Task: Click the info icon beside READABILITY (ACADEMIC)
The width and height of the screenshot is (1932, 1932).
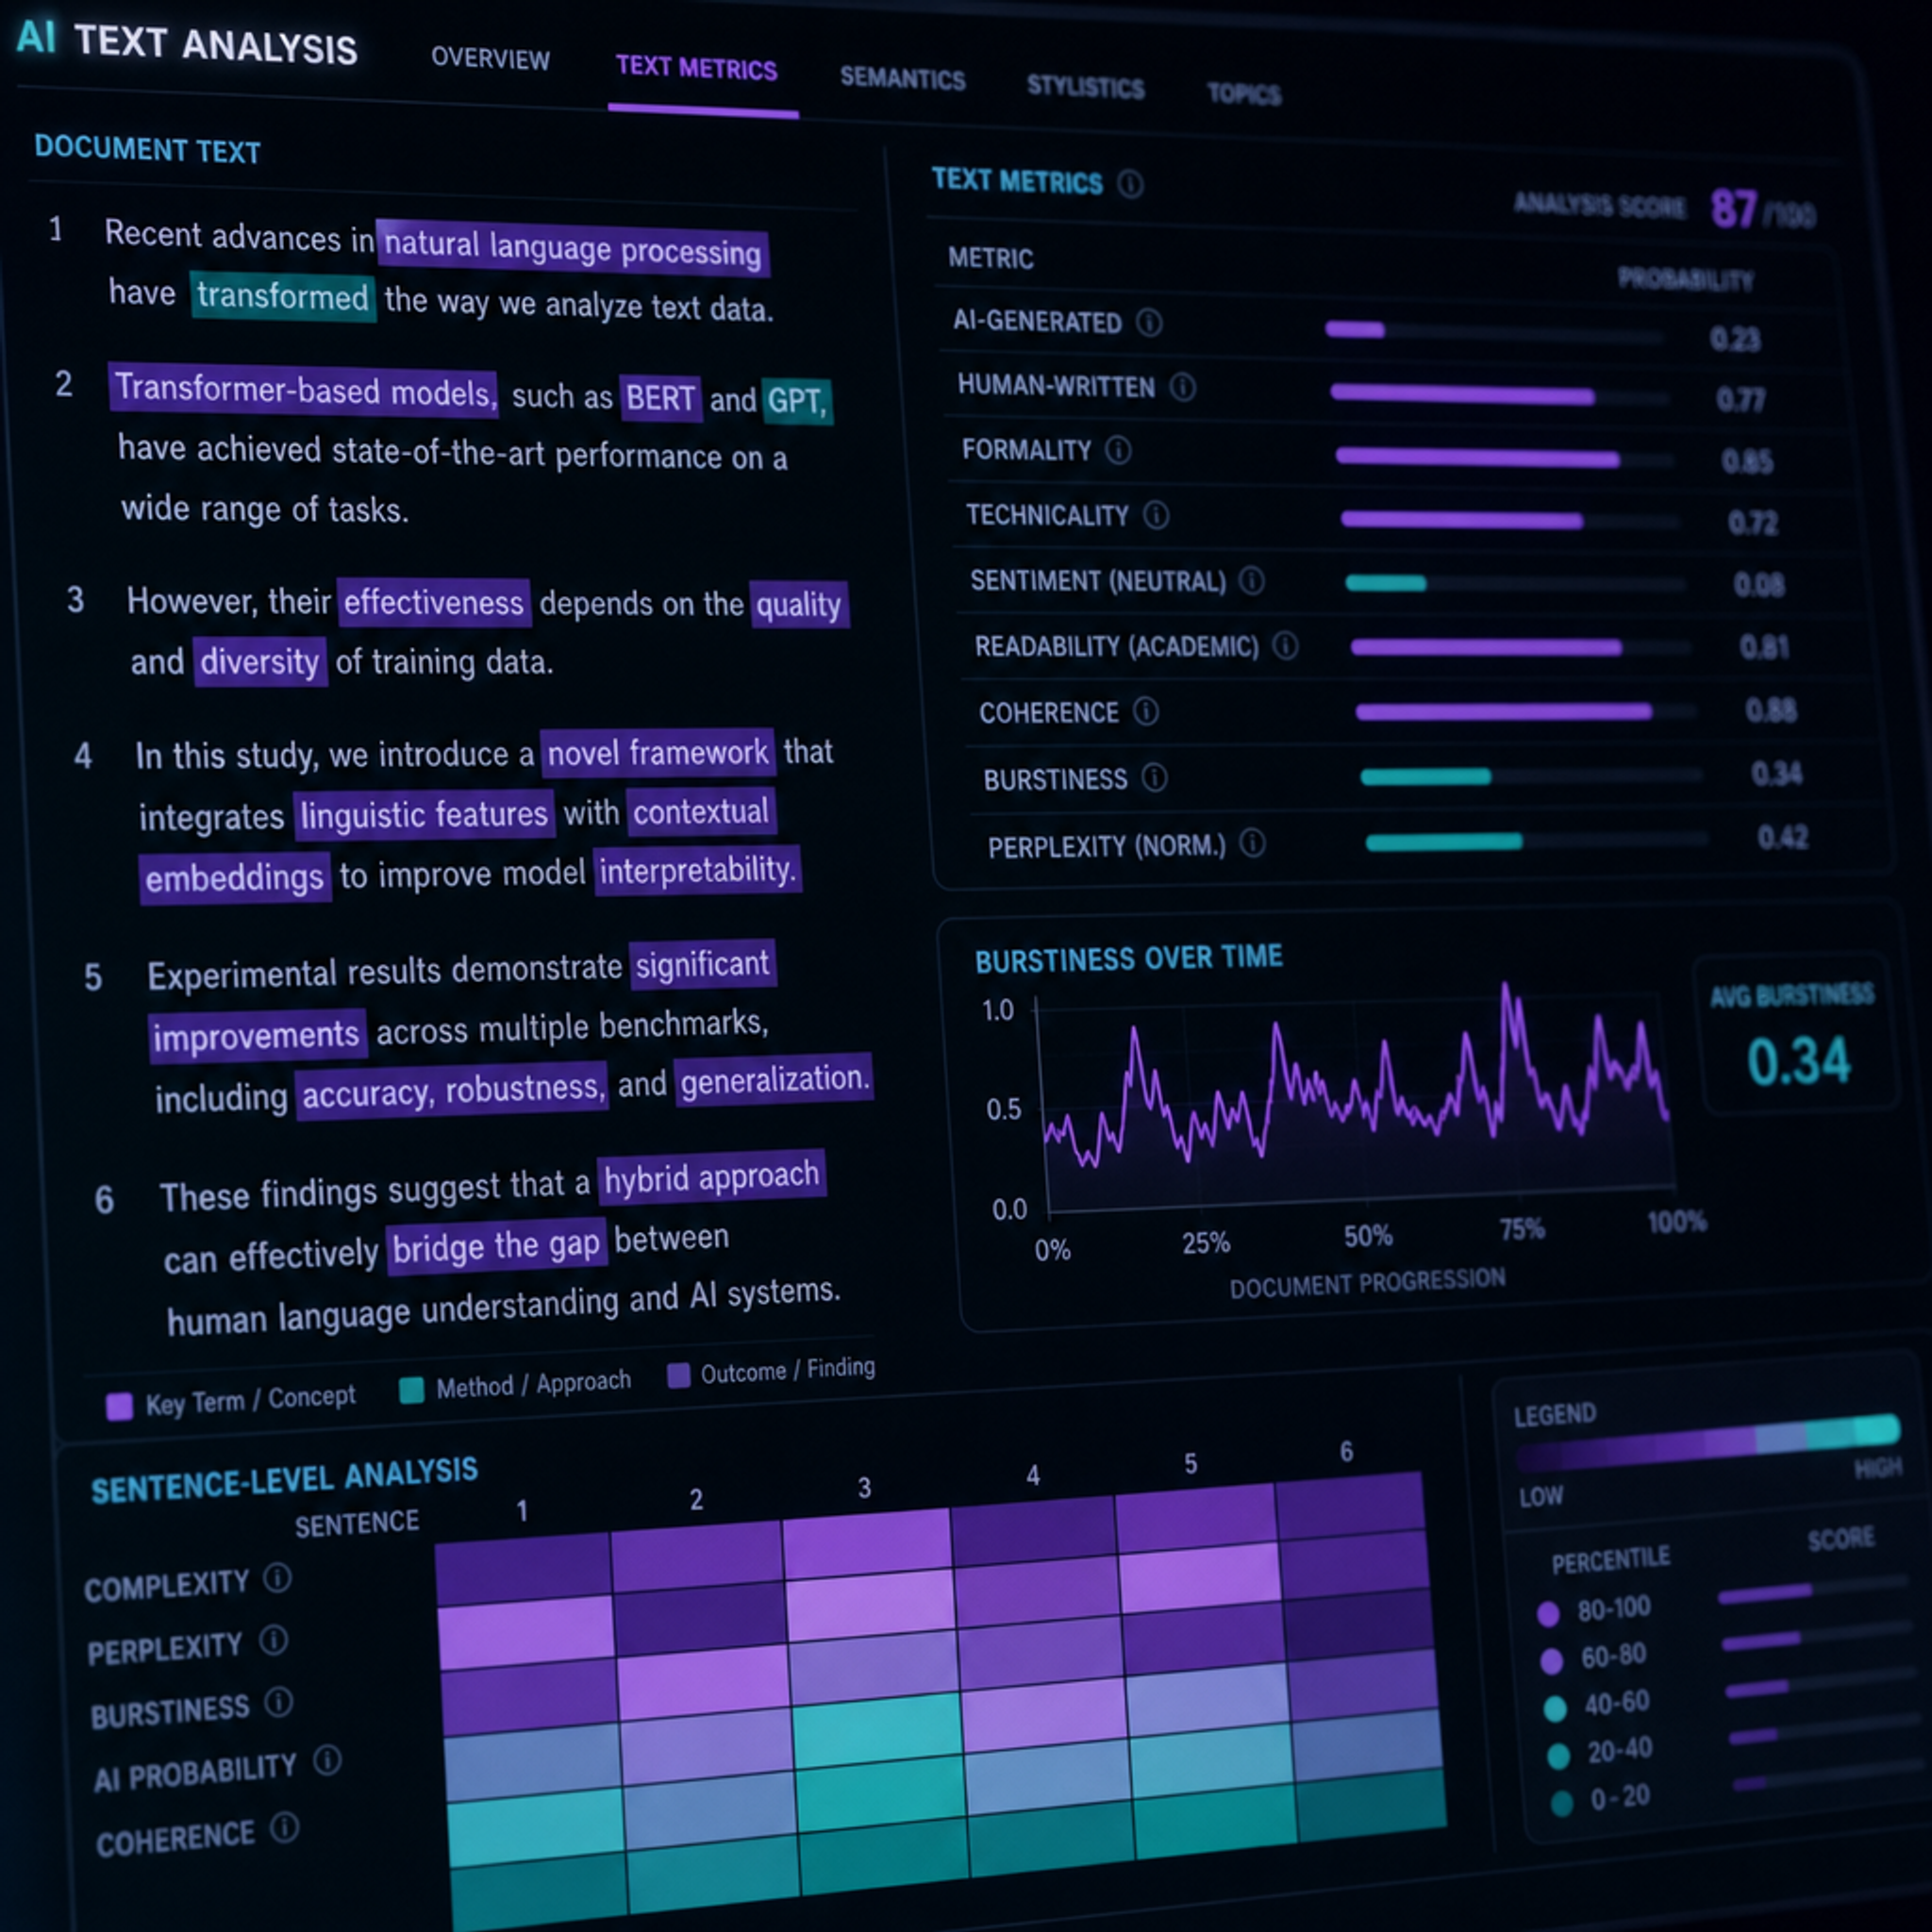Action: [x=1285, y=646]
